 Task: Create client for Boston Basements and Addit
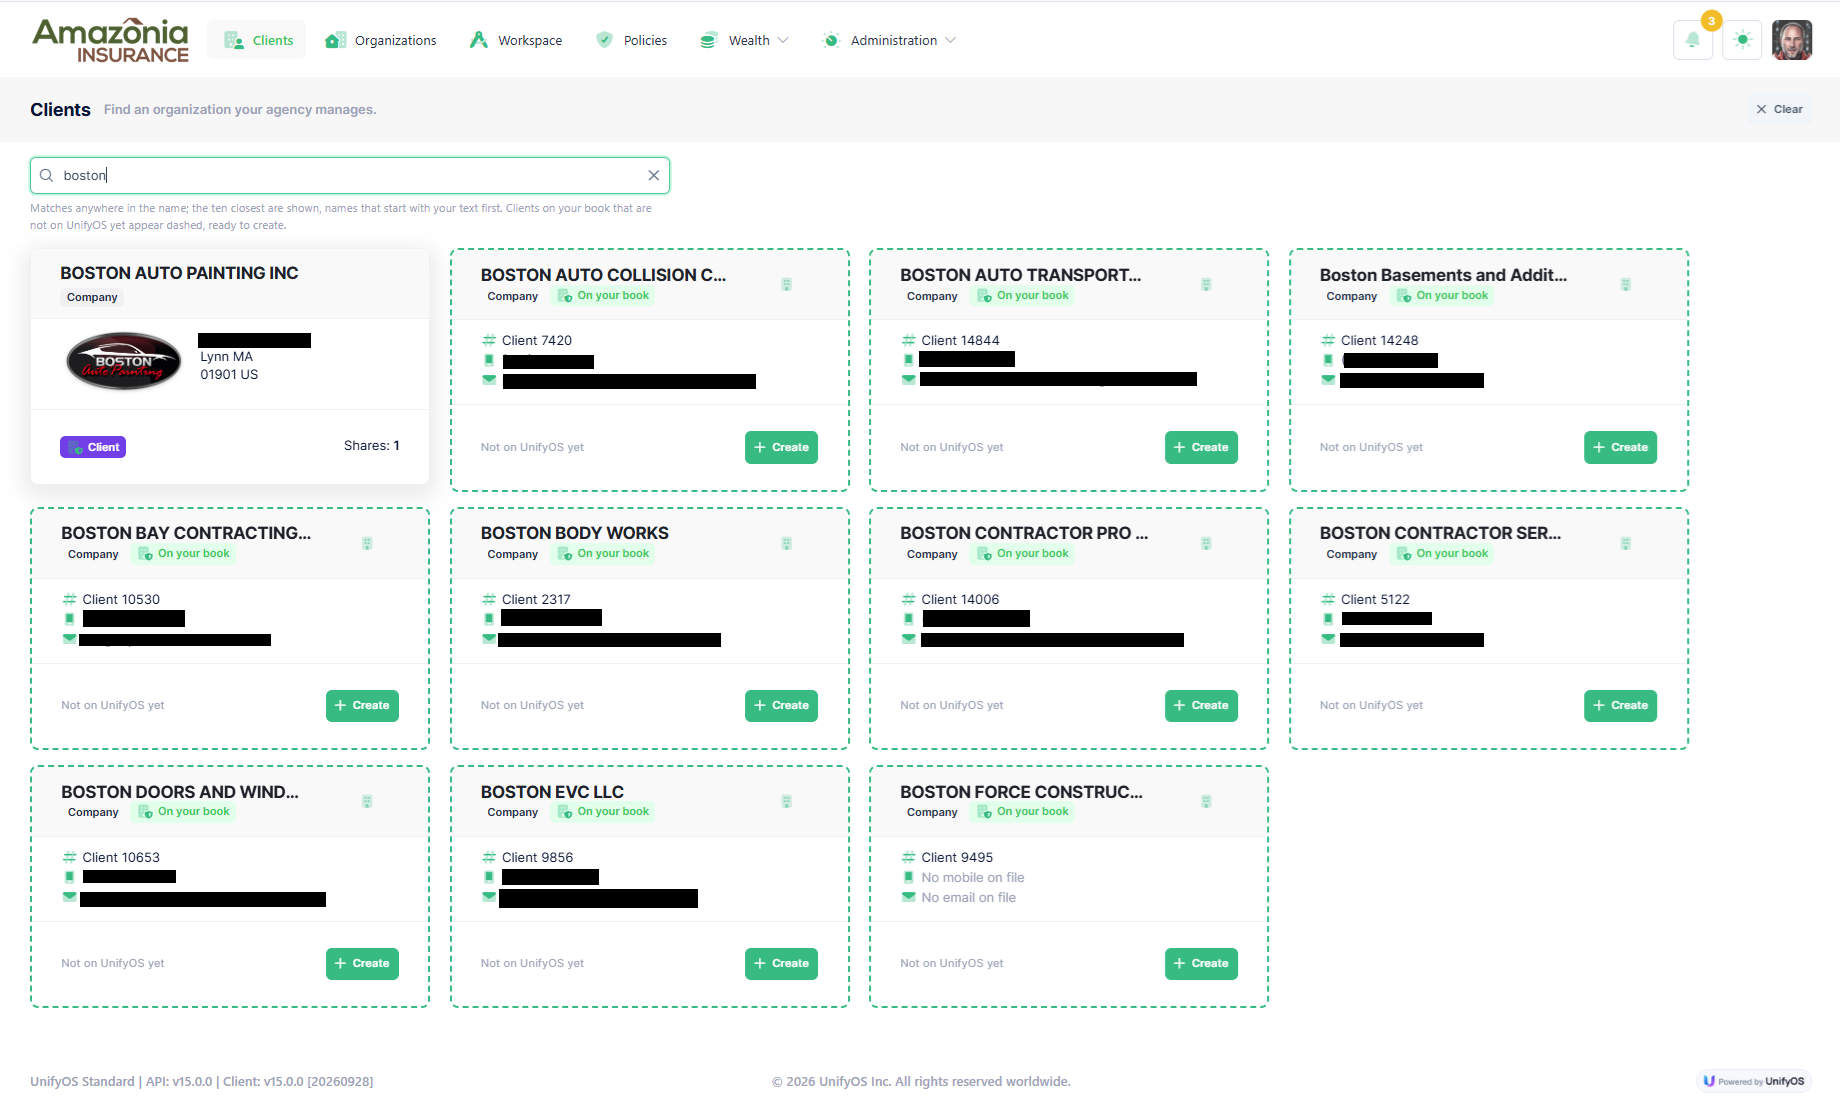(1620, 447)
